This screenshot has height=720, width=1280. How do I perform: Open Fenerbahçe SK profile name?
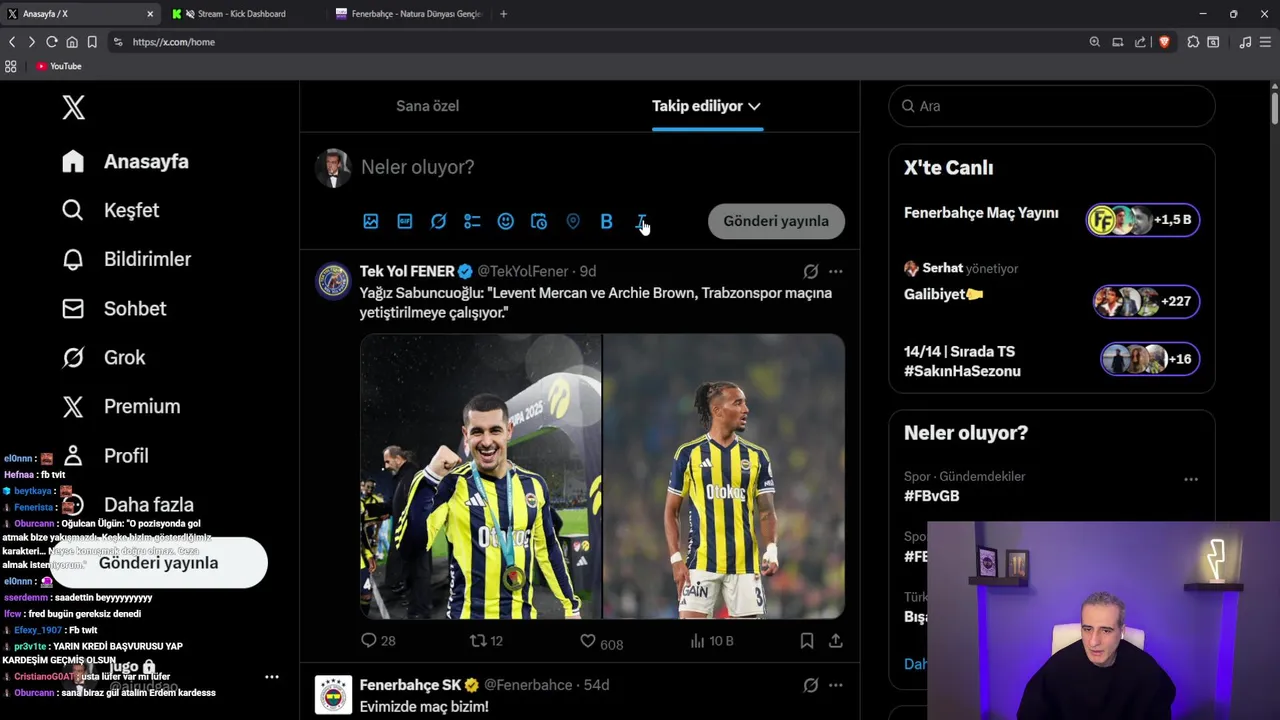(x=410, y=685)
